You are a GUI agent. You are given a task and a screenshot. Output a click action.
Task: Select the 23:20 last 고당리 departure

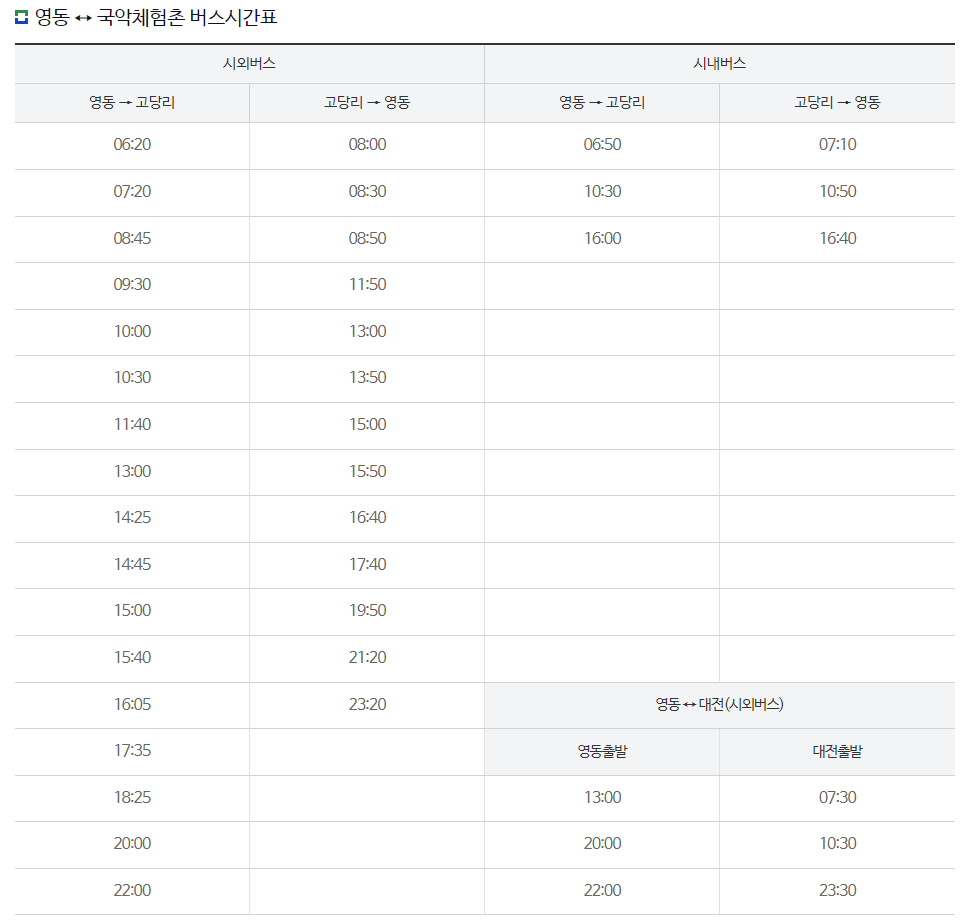(364, 705)
